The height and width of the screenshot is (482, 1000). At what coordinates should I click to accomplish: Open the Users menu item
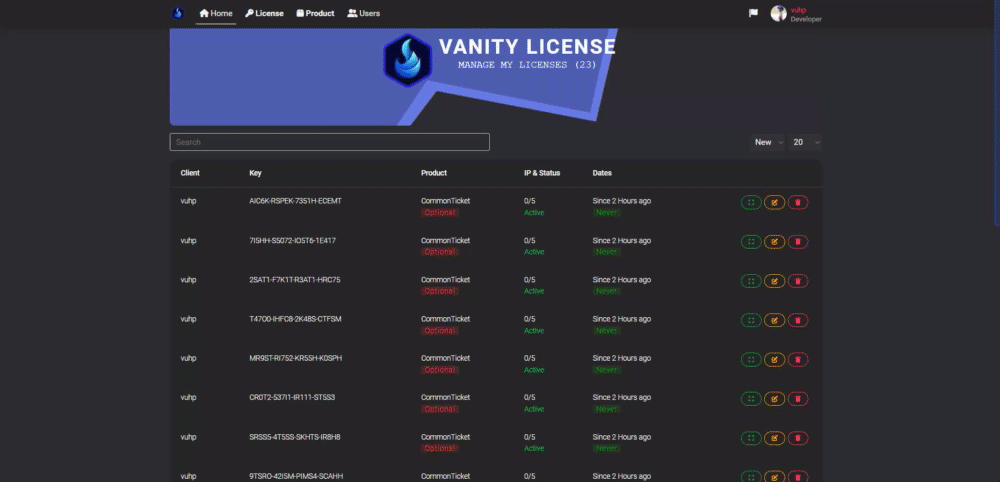[x=364, y=13]
